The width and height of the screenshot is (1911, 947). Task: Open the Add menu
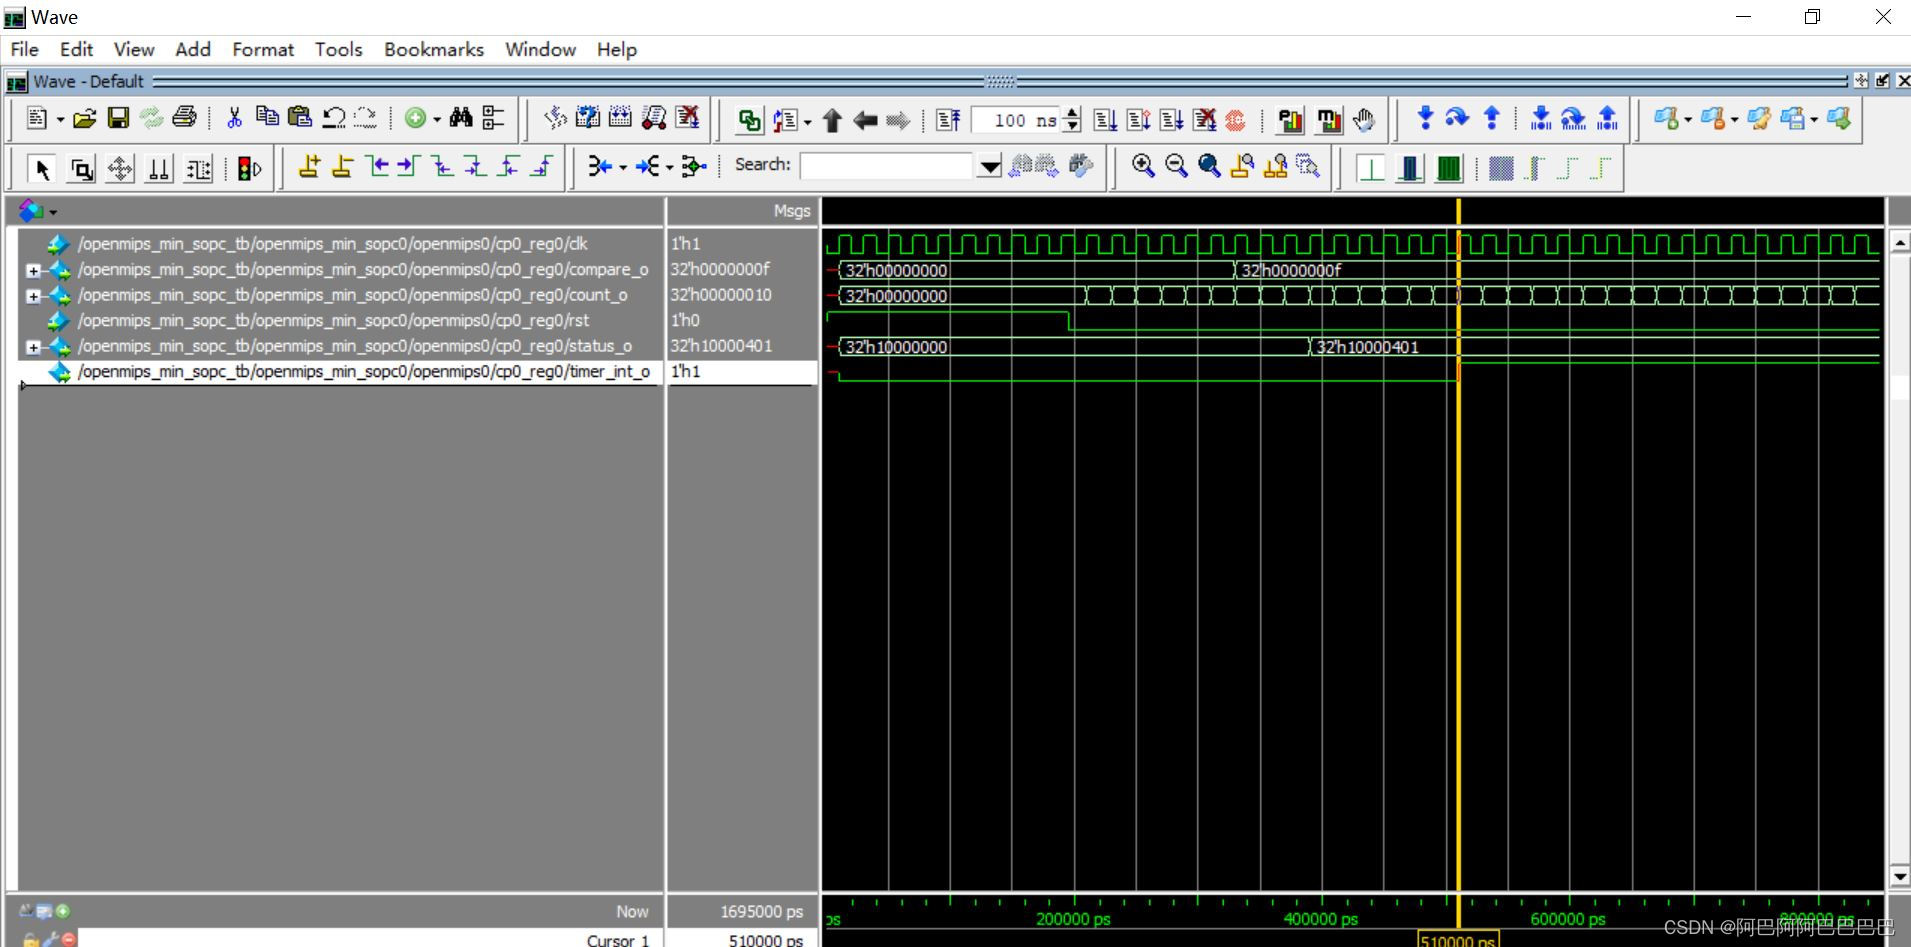click(193, 49)
